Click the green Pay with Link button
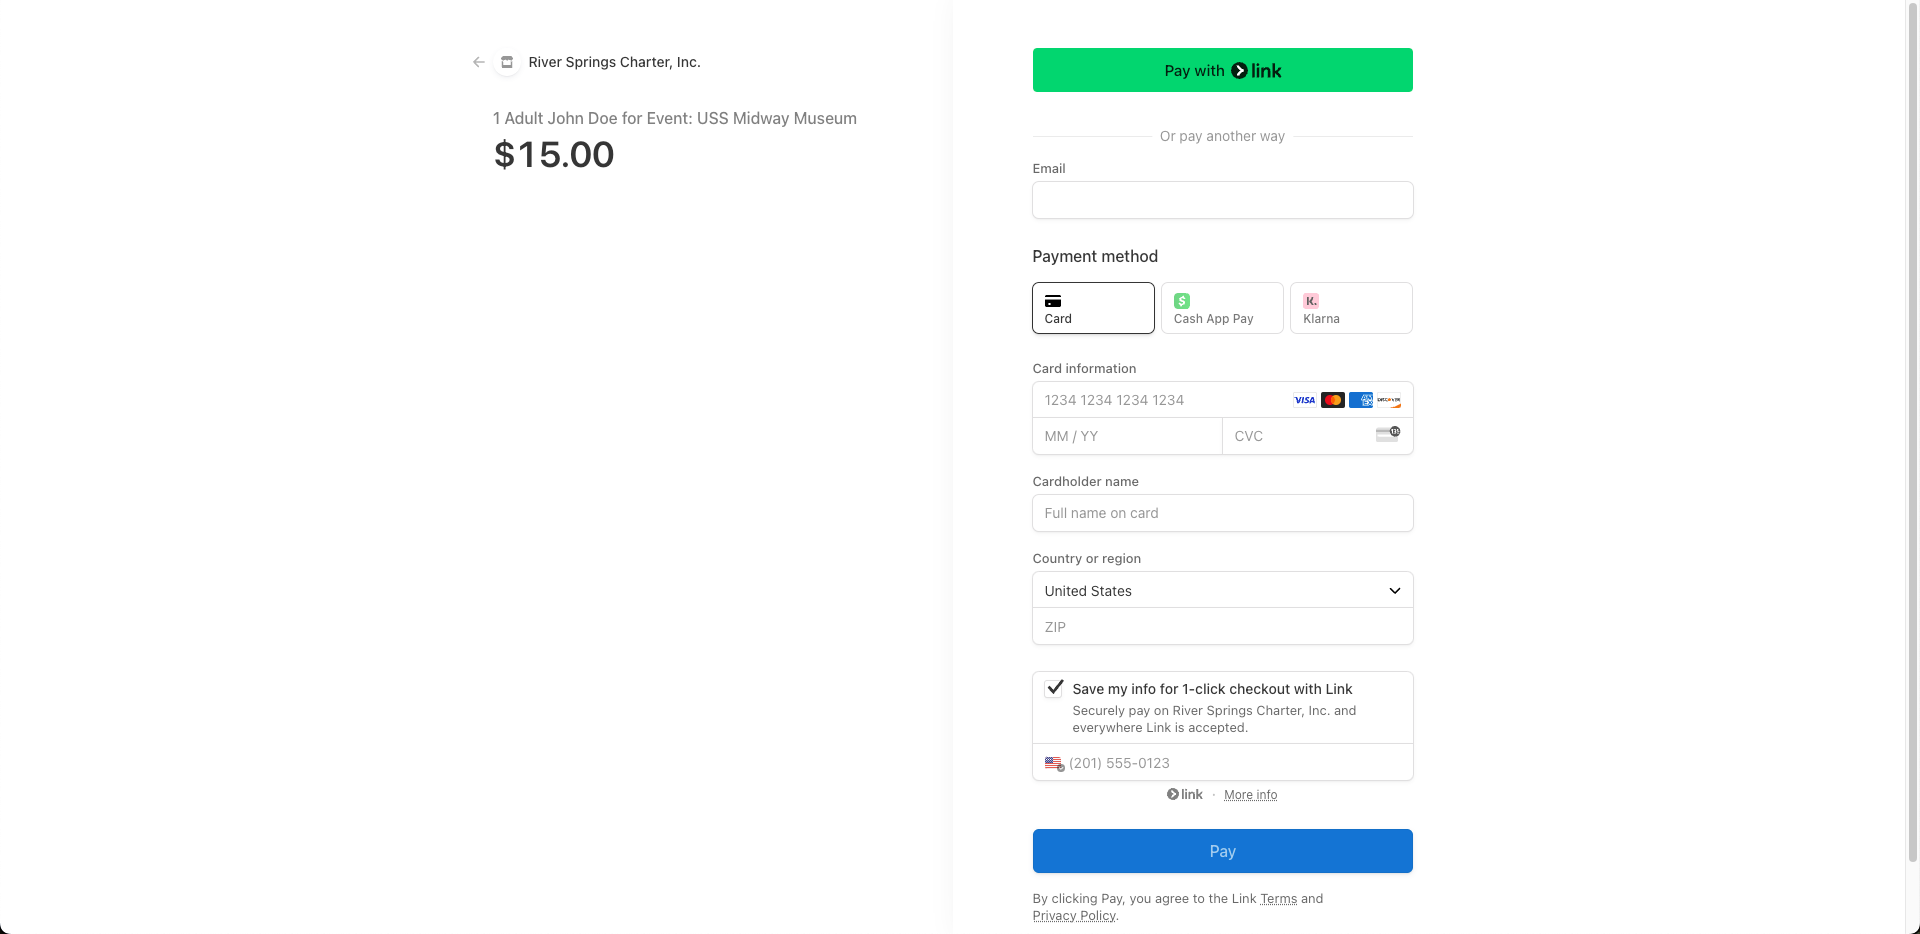The height and width of the screenshot is (934, 1920). pos(1223,70)
